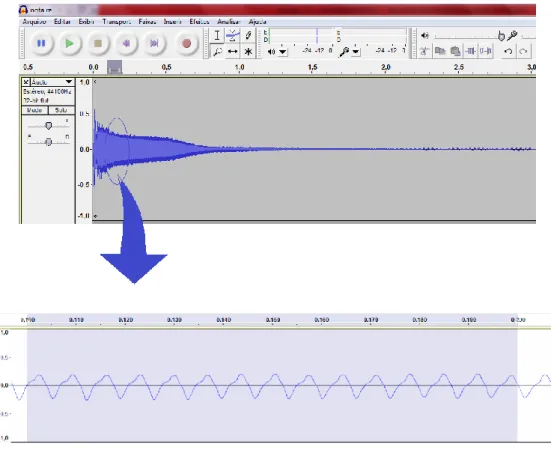Screen dimensions: 551x453
Task: Close the audio track with X
Action: 26,82
